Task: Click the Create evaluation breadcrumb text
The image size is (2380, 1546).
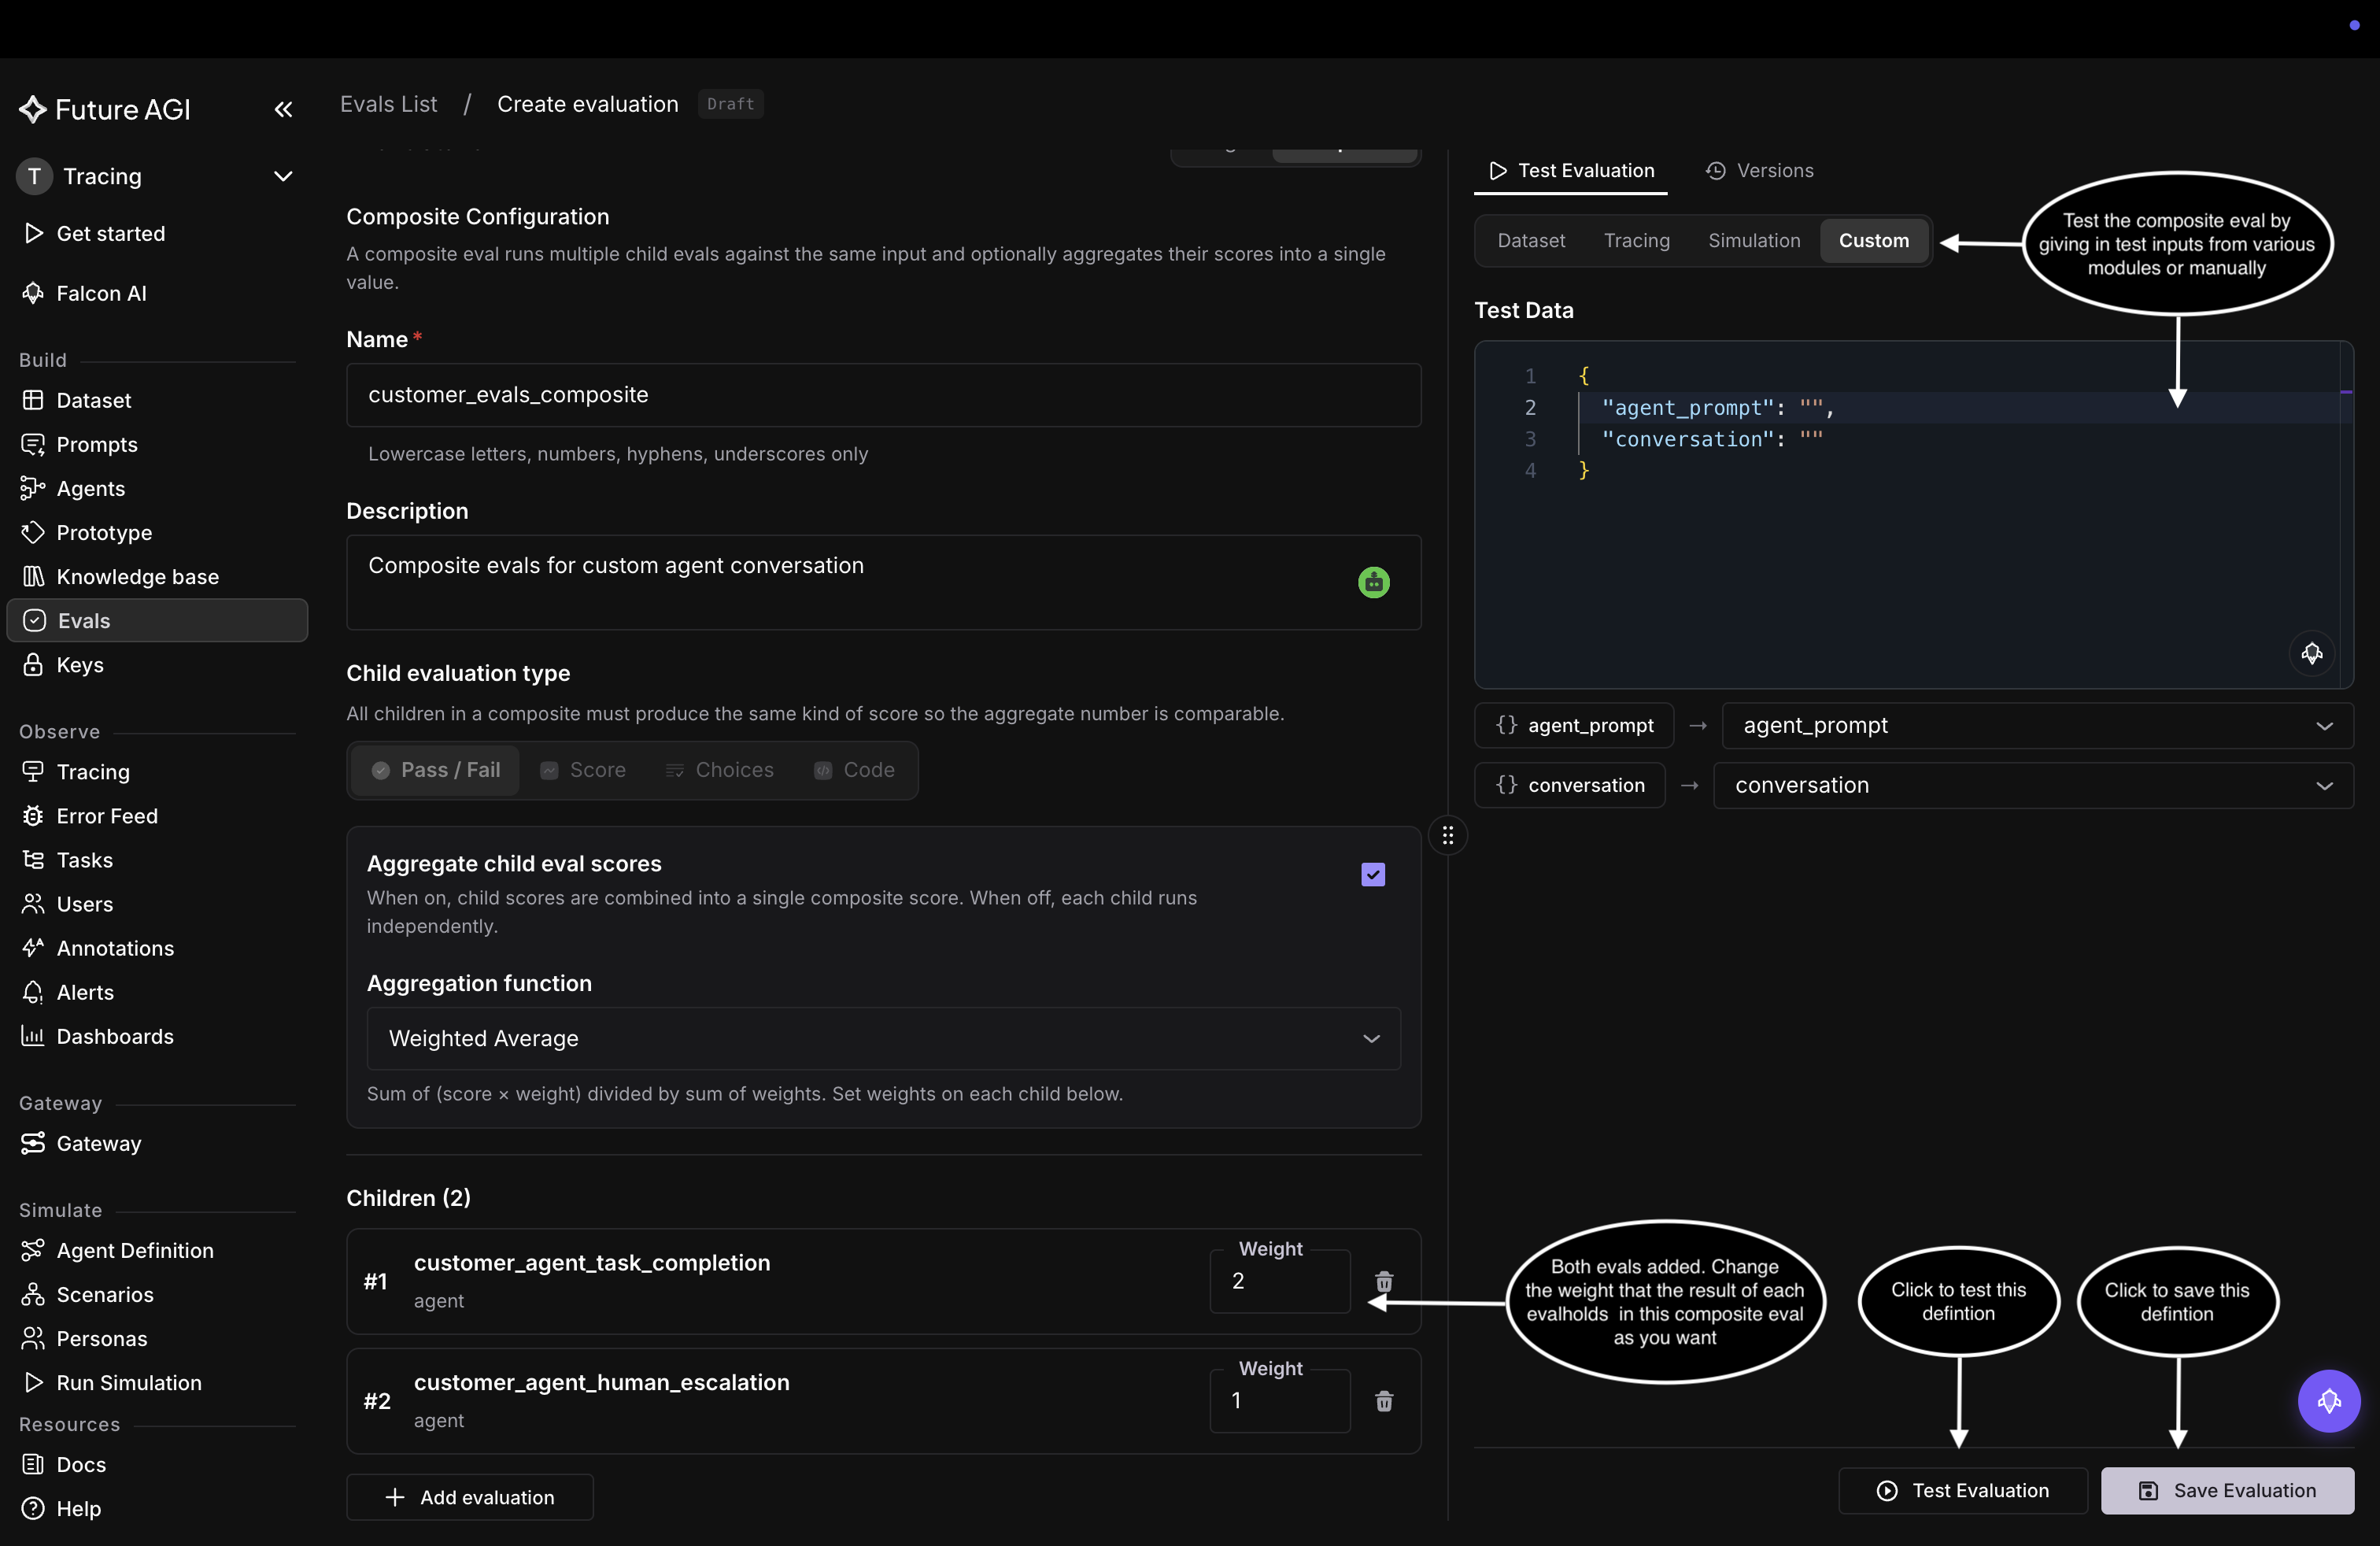Action: point(587,104)
